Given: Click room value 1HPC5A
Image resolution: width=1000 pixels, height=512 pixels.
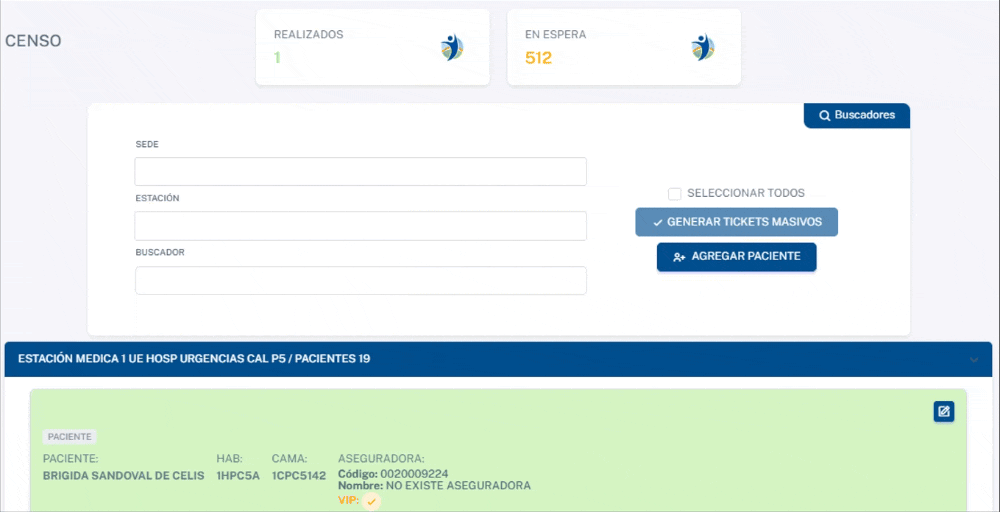Looking at the screenshot, I should pos(238,476).
